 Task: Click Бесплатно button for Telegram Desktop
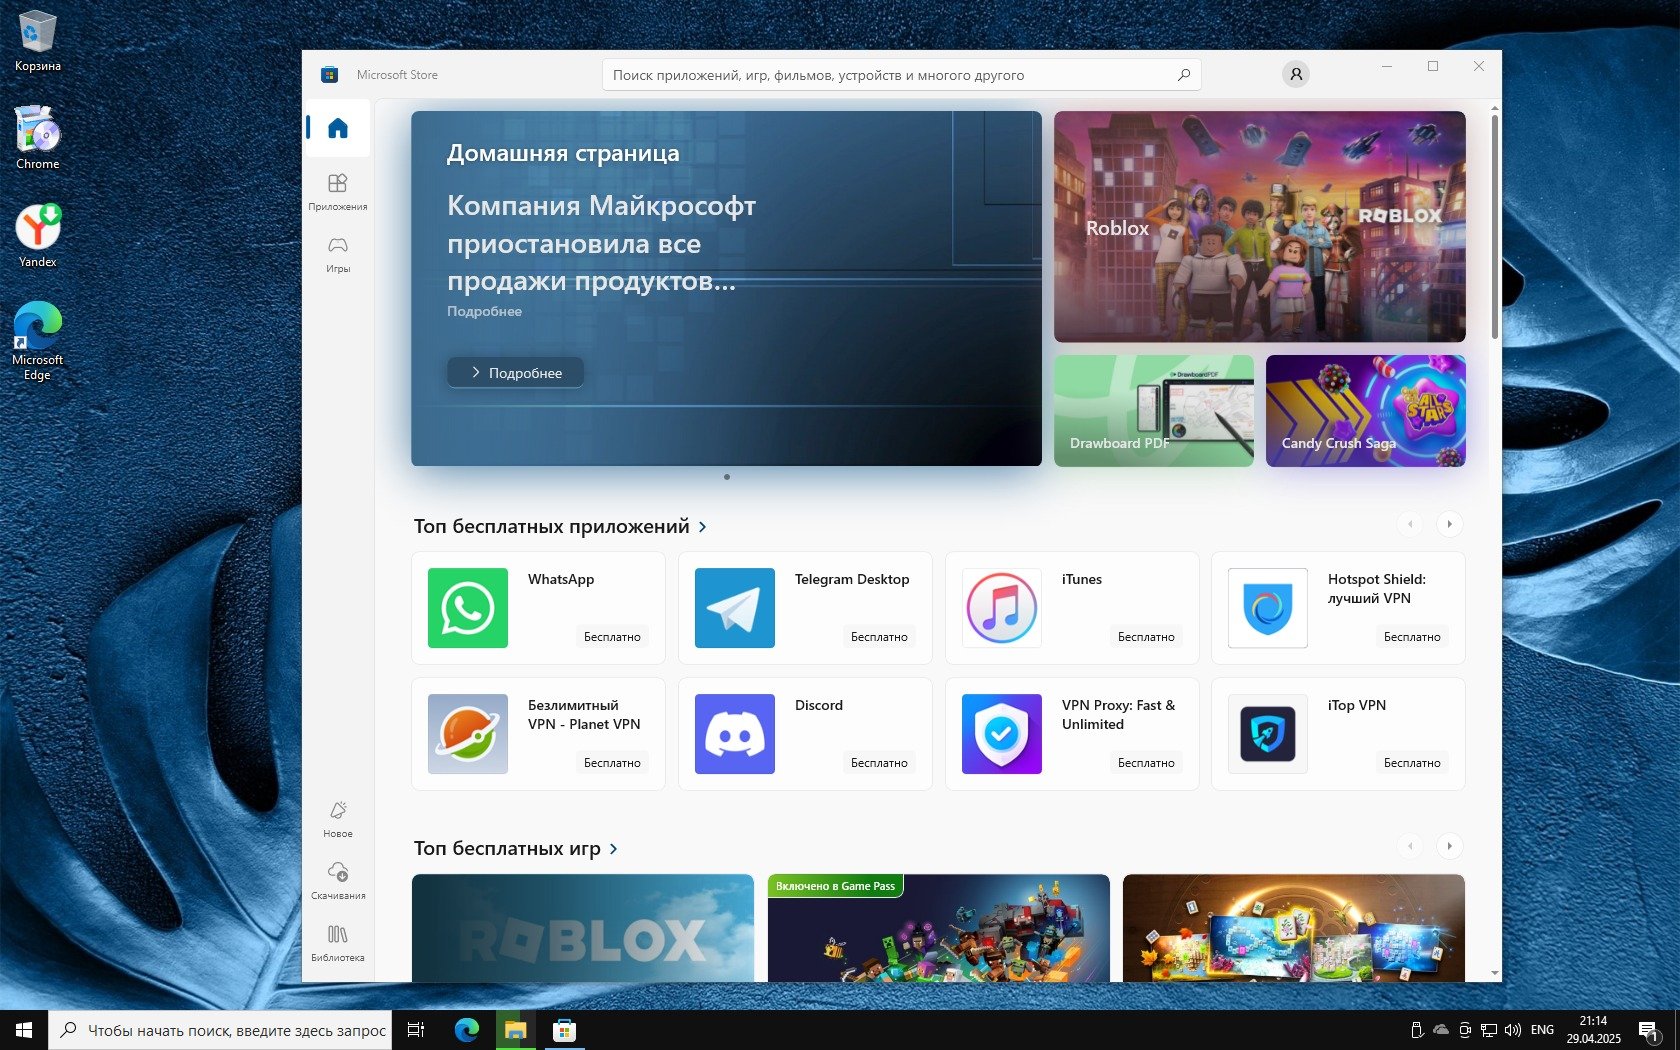point(879,637)
